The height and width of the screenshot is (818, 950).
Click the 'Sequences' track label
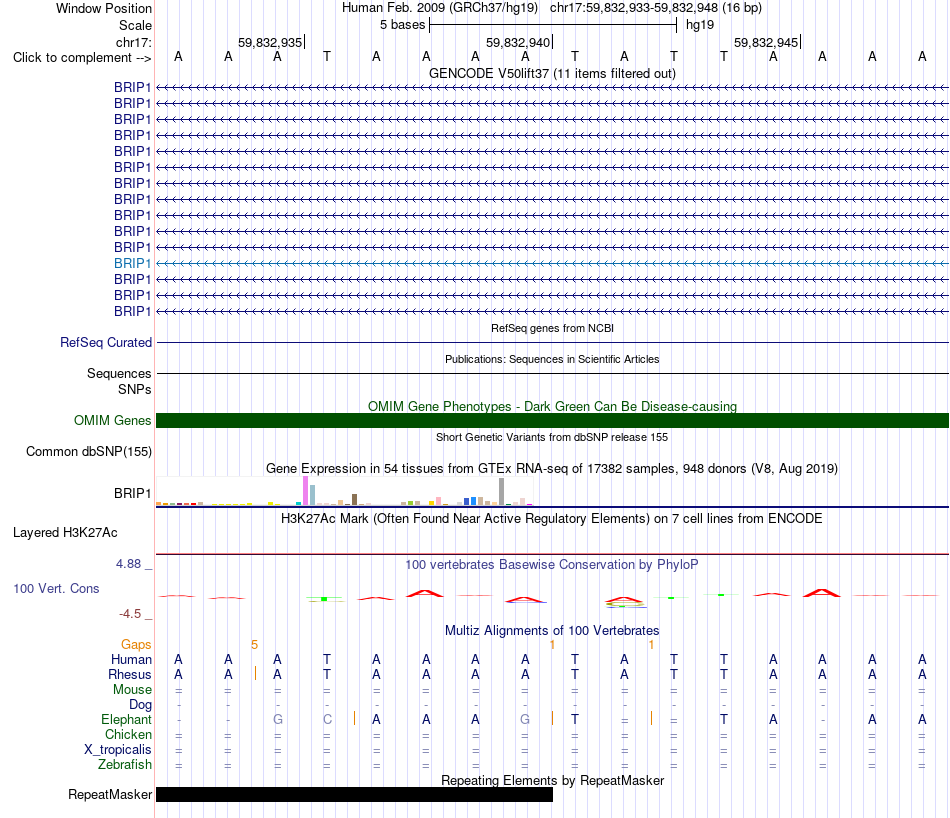pyautogui.click(x=119, y=373)
